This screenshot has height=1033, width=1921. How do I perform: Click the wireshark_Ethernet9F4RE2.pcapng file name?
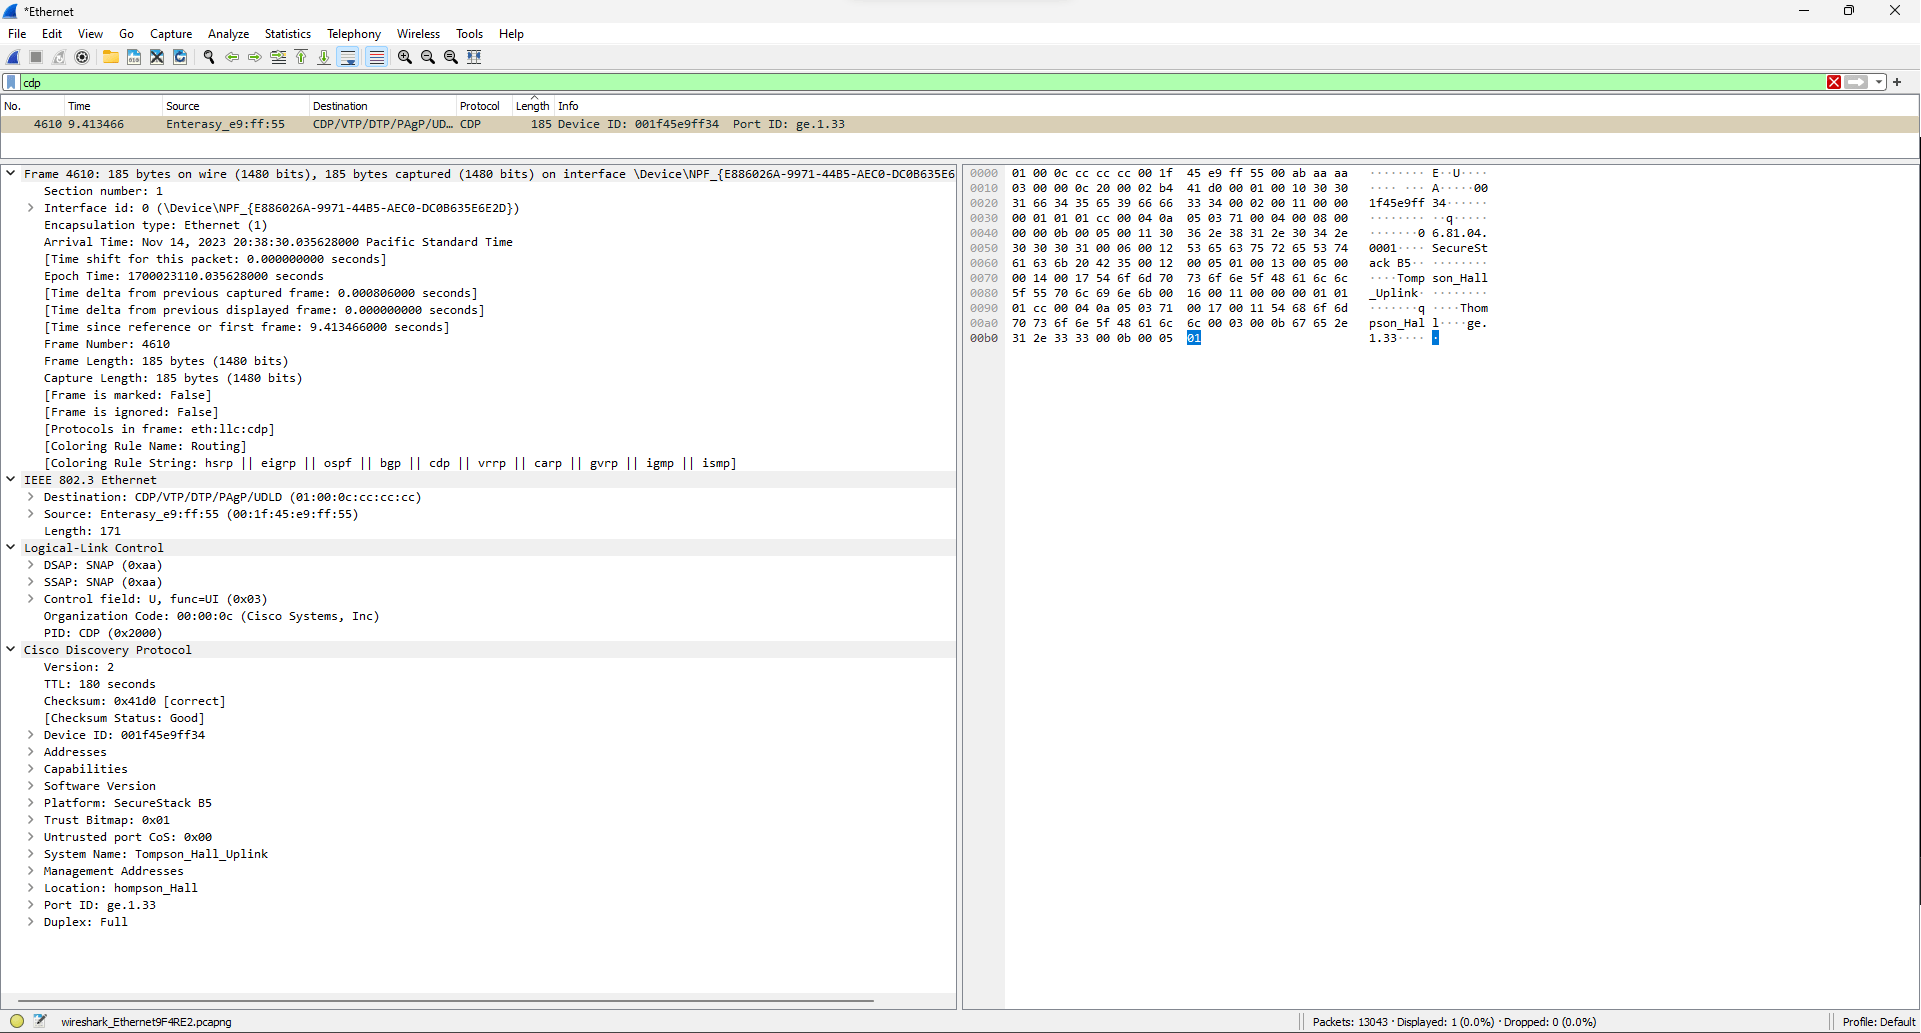tap(146, 1022)
